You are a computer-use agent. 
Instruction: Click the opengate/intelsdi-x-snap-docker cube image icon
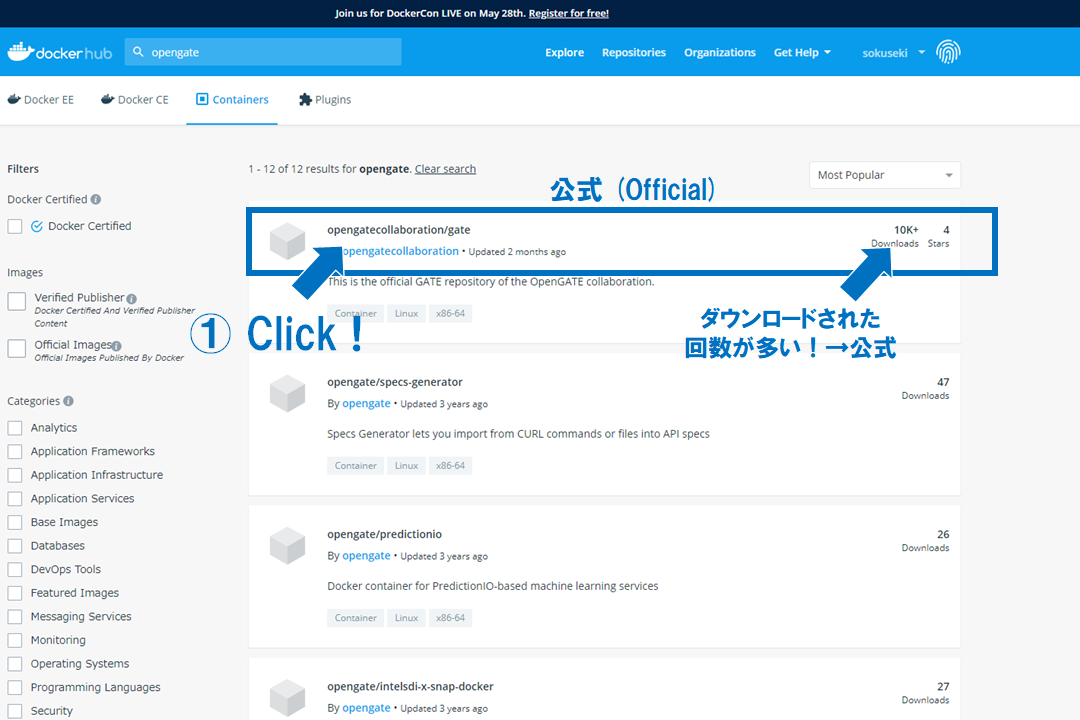click(x=287, y=698)
